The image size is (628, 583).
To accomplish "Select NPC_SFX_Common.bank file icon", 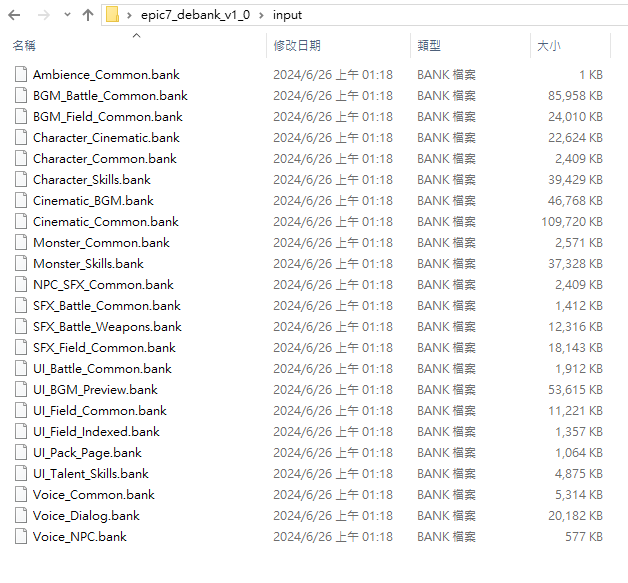I will click(21, 285).
